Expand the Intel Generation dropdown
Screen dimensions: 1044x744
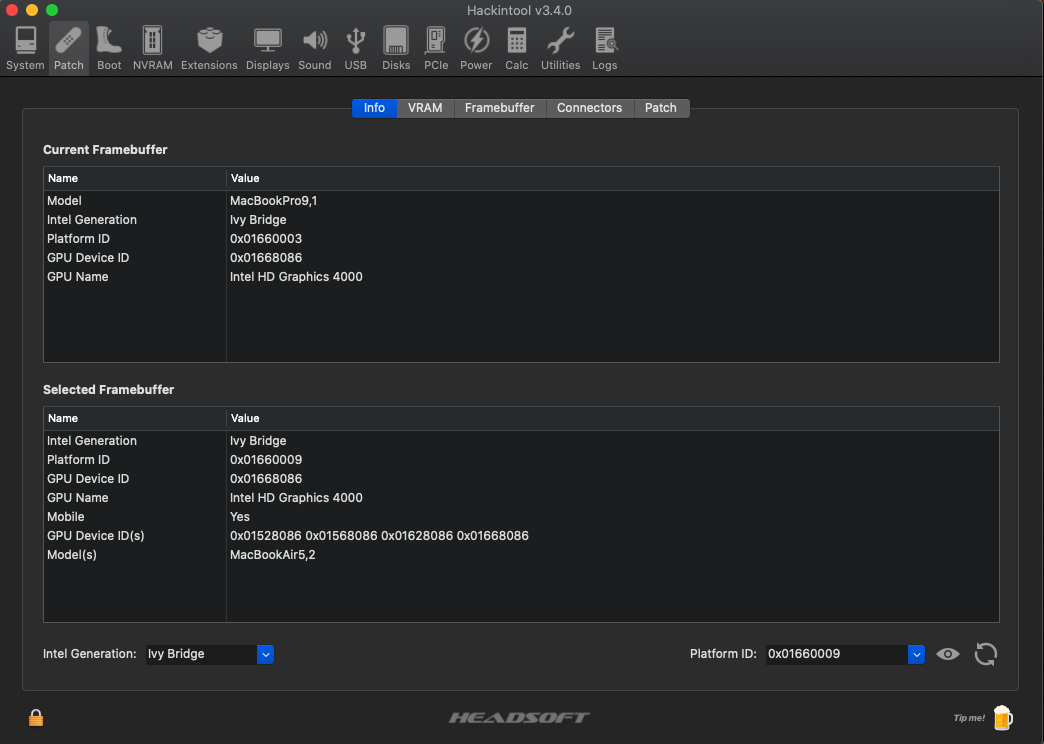[265, 654]
